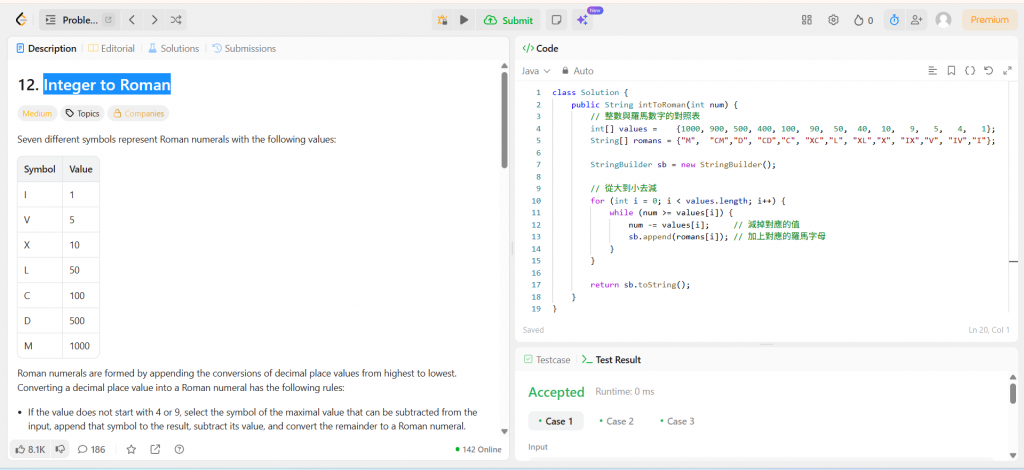Like the problem thumbs up 8.1K
The image size is (1024, 470).
point(30,449)
